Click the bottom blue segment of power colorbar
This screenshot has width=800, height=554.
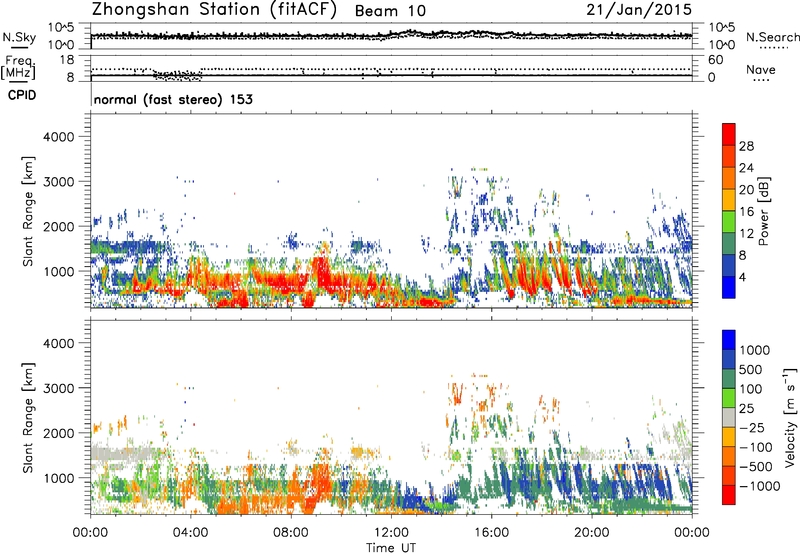pyautogui.click(x=729, y=287)
